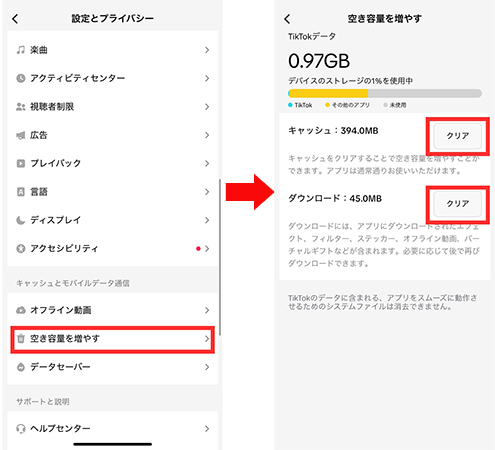The image size is (495, 450).
Task: Clear the キャッシュ 394.0MB with クリア
Action: (458, 136)
